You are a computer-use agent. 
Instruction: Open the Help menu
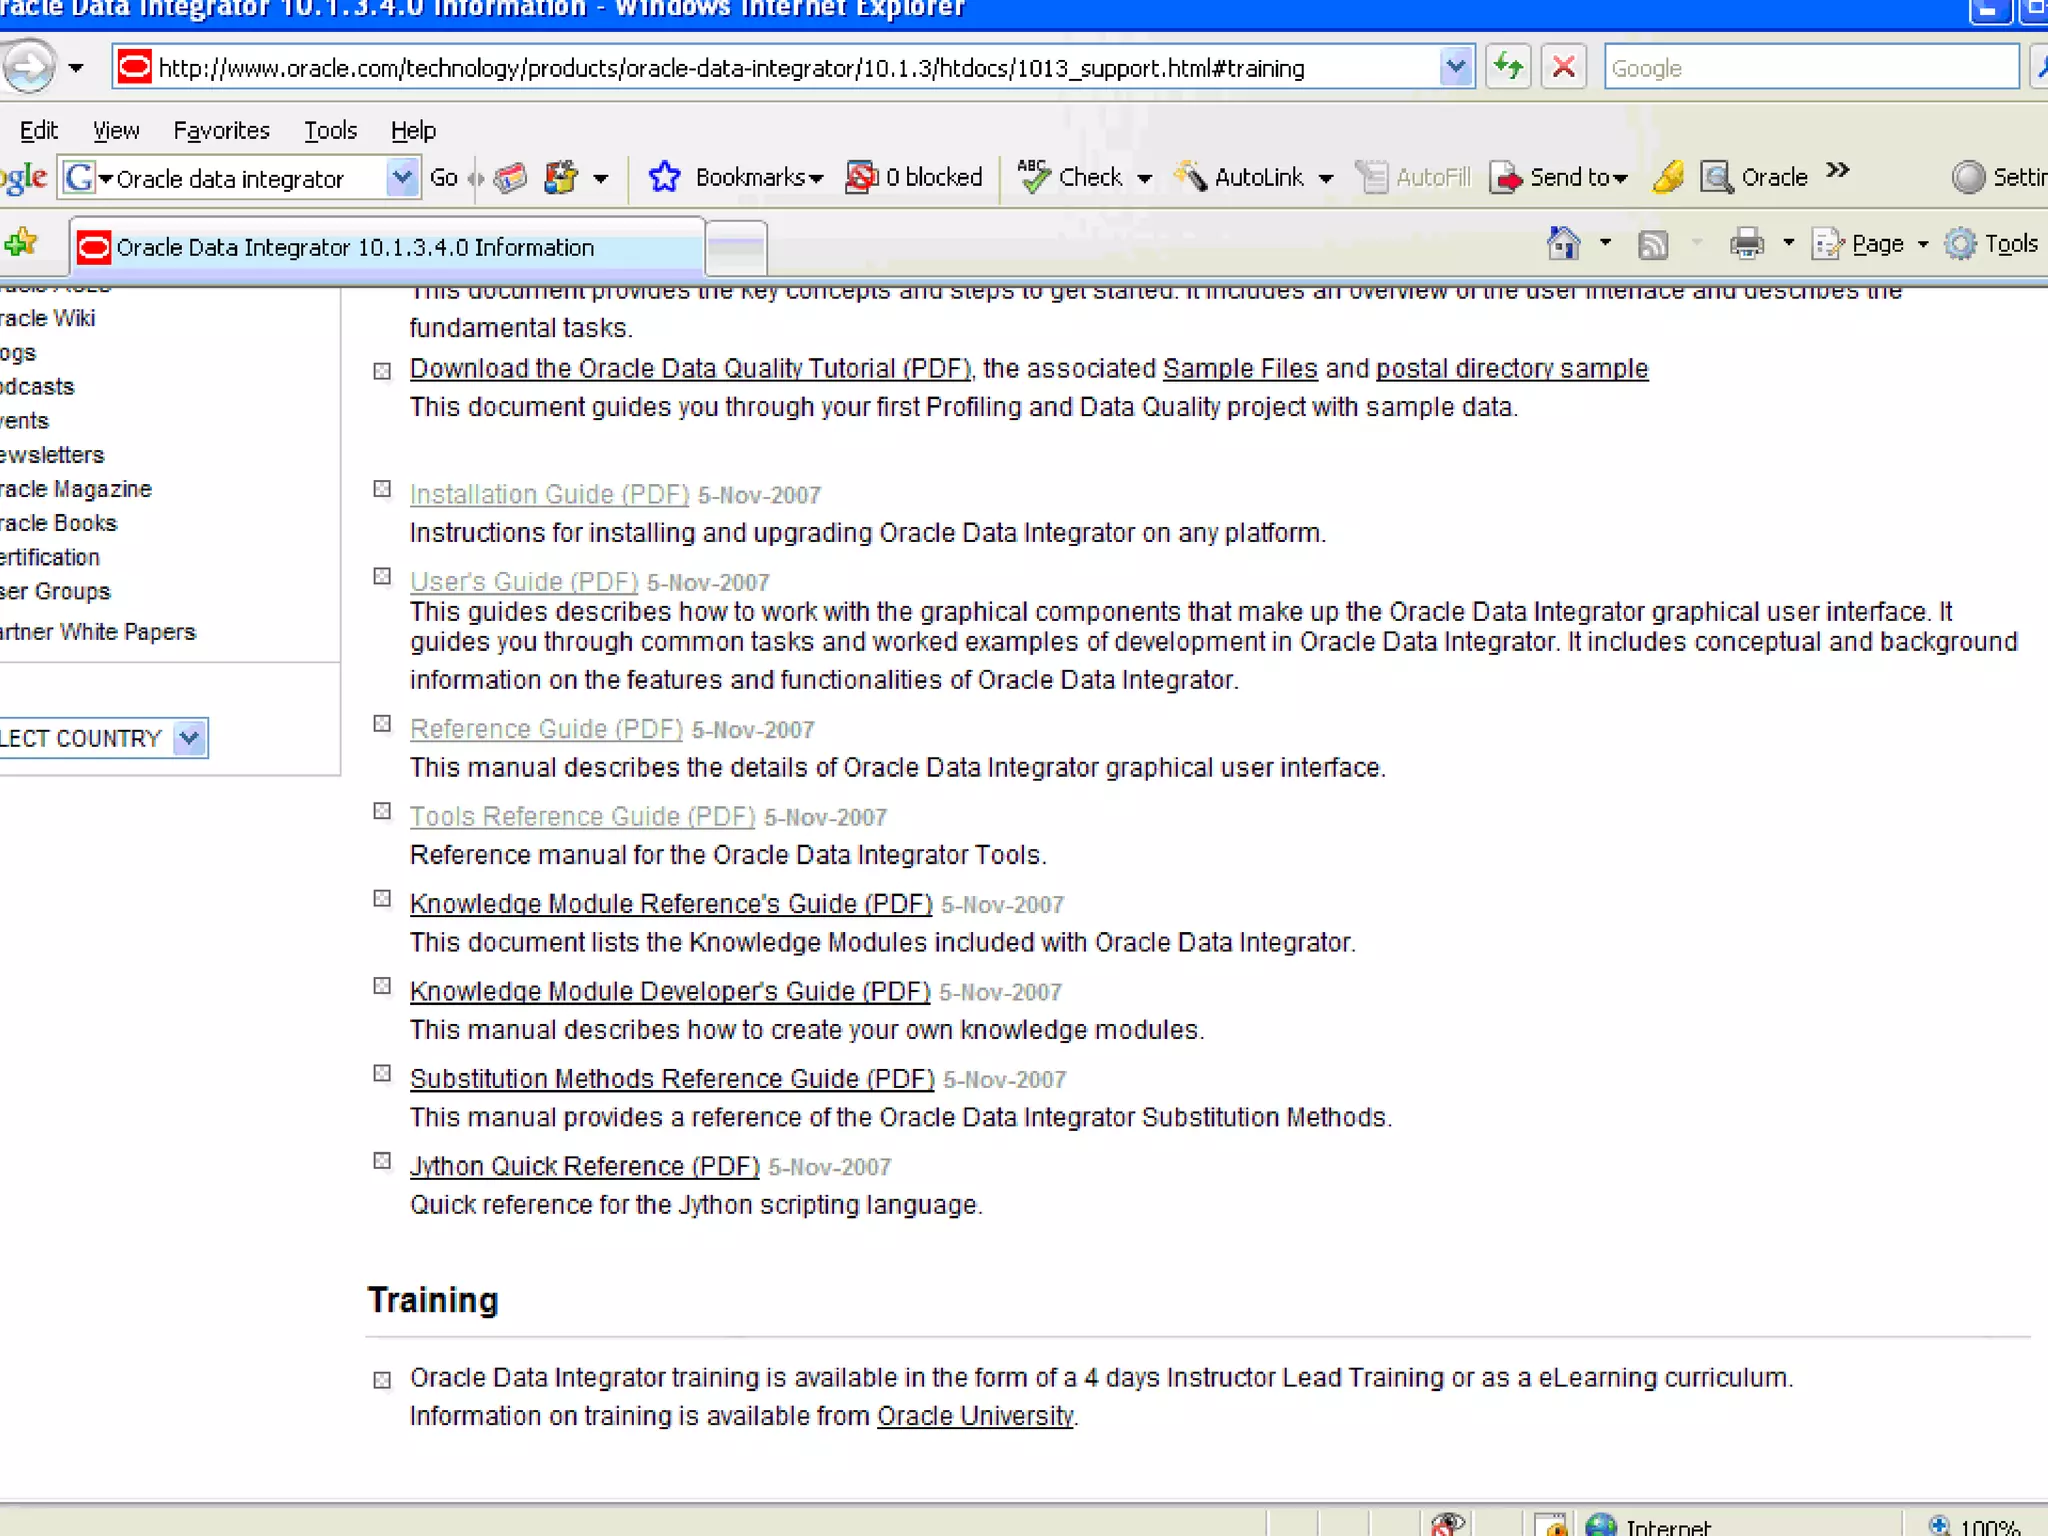tap(413, 130)
